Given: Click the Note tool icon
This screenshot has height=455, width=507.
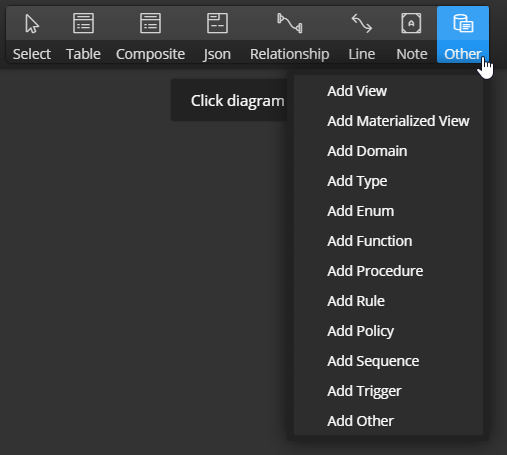Looking at the screenshot, I should pos(411,23).
